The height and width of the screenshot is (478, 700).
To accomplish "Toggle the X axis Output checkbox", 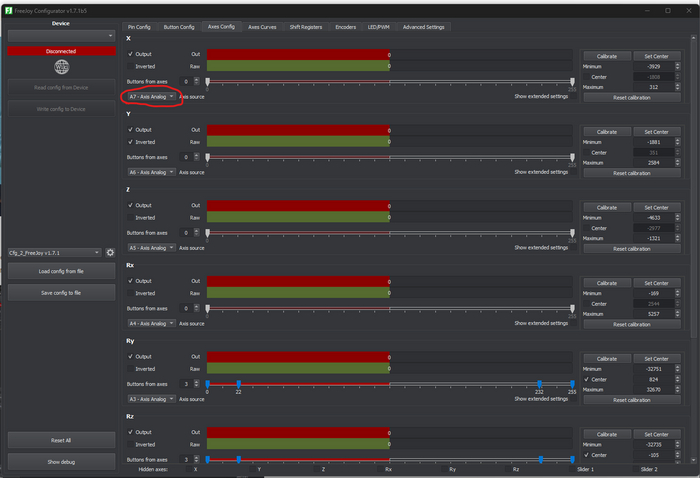I will point(130,54).
